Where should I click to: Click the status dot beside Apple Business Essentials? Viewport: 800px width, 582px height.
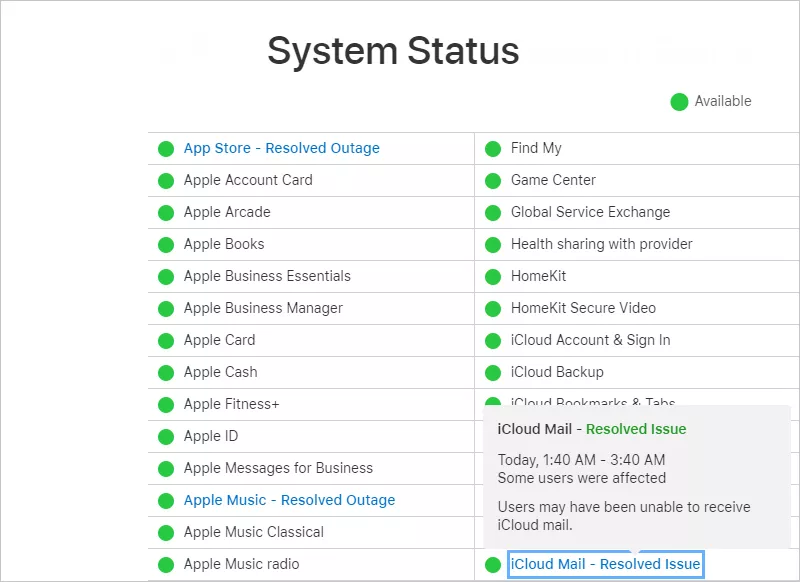pos(166,277)
